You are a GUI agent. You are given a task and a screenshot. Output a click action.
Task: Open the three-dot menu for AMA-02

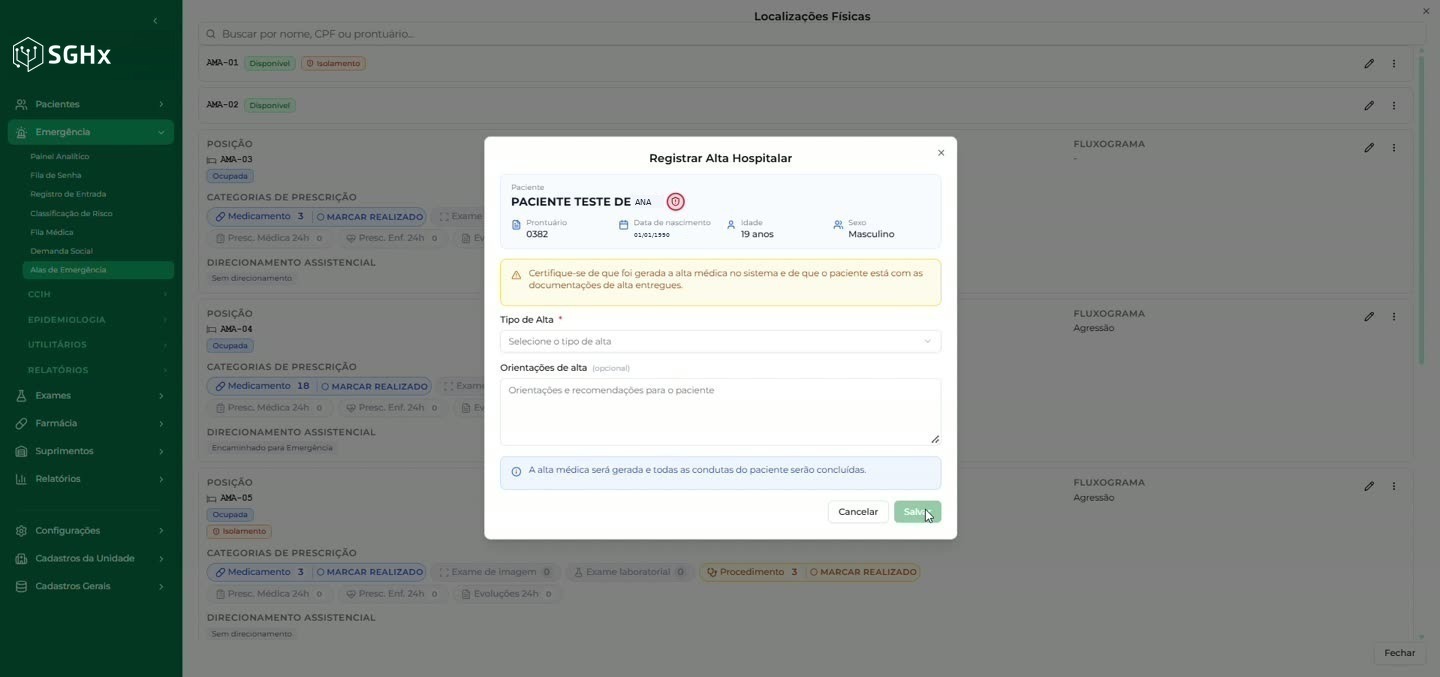[x=1394, y=105]
